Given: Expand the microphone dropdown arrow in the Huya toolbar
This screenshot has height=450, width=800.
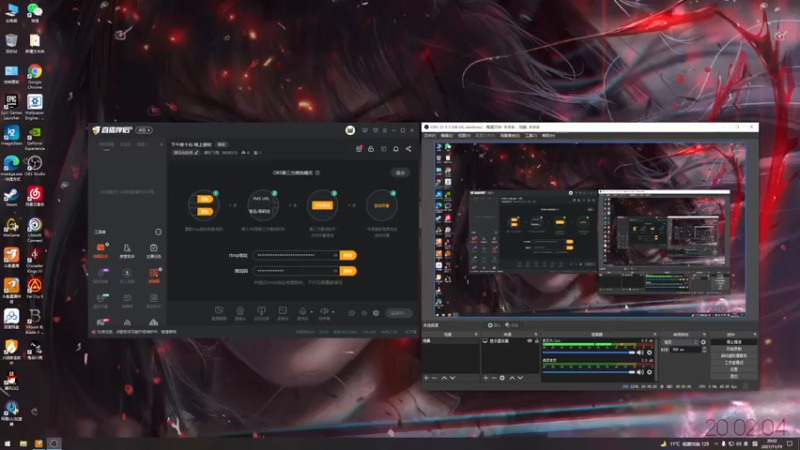Looking at the screenshot, I should [x=311, y=312].
